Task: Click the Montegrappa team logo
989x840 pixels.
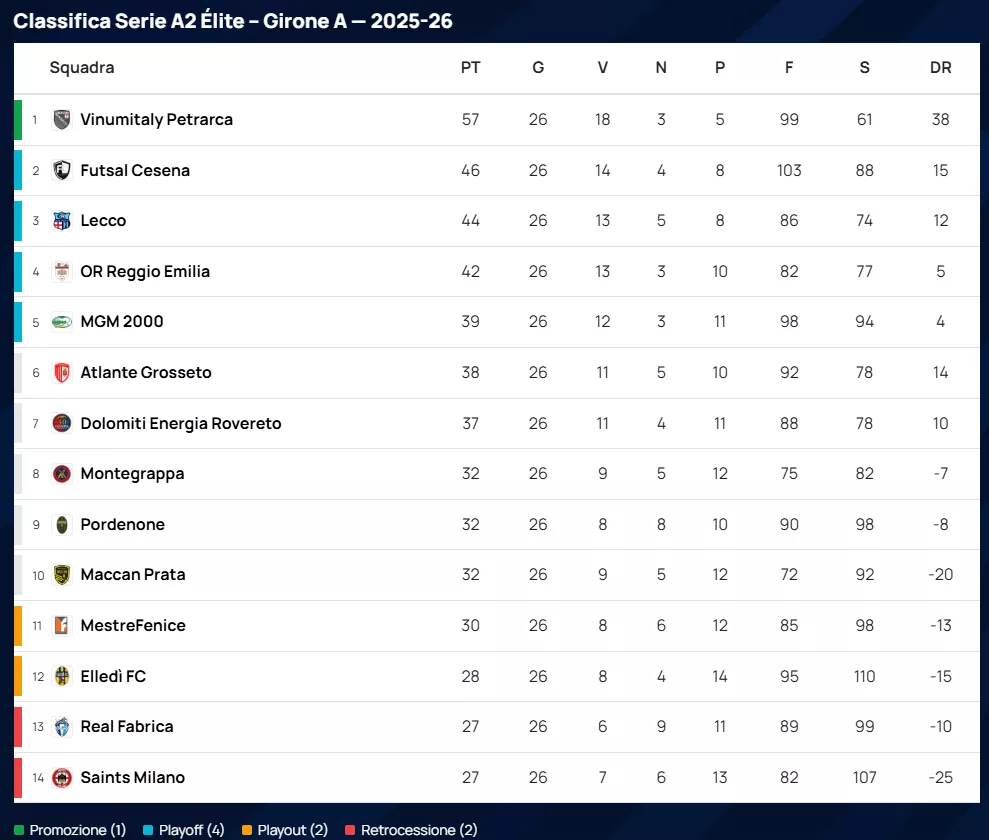Action: click(x=62, y=474)
